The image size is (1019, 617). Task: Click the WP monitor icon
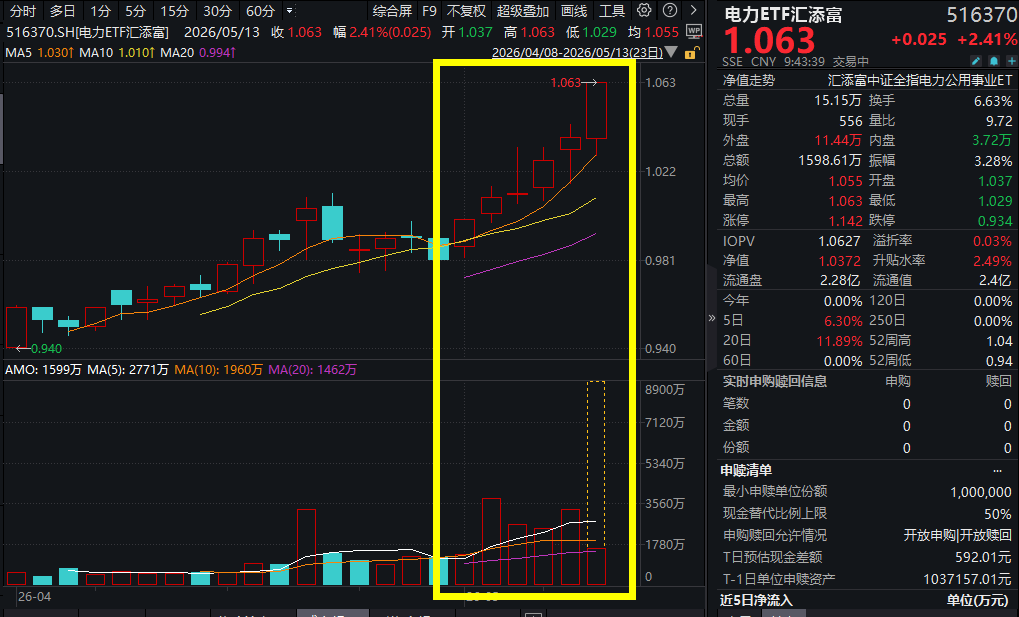point(694,31)
